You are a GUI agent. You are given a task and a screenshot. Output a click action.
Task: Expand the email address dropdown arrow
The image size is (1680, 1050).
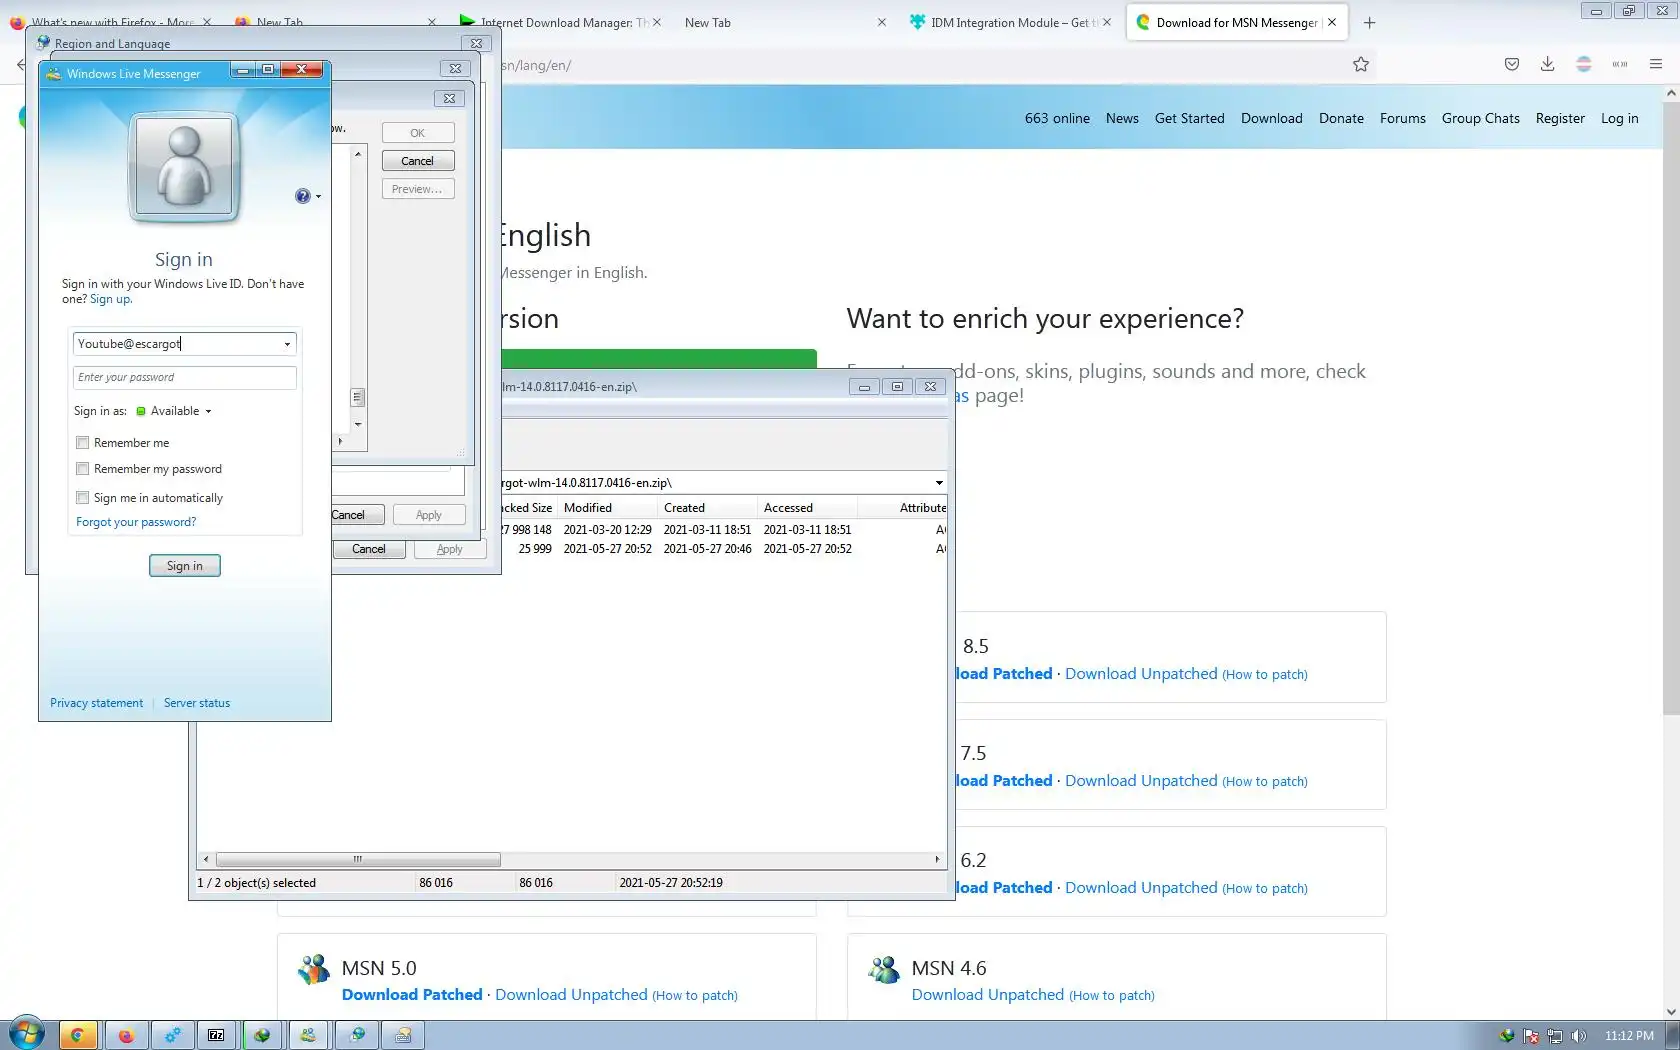click(x=287, y=344)
